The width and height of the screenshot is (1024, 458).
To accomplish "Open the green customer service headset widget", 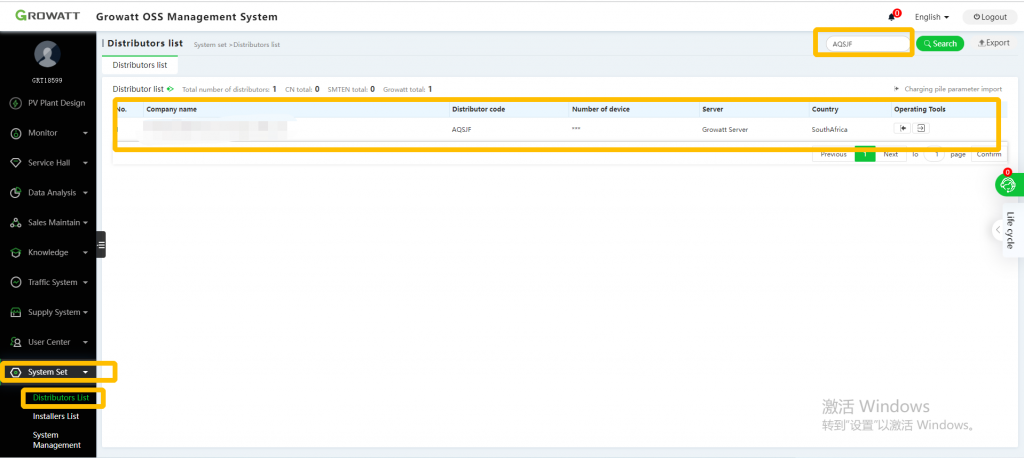I will click(x=1008, y=185).
